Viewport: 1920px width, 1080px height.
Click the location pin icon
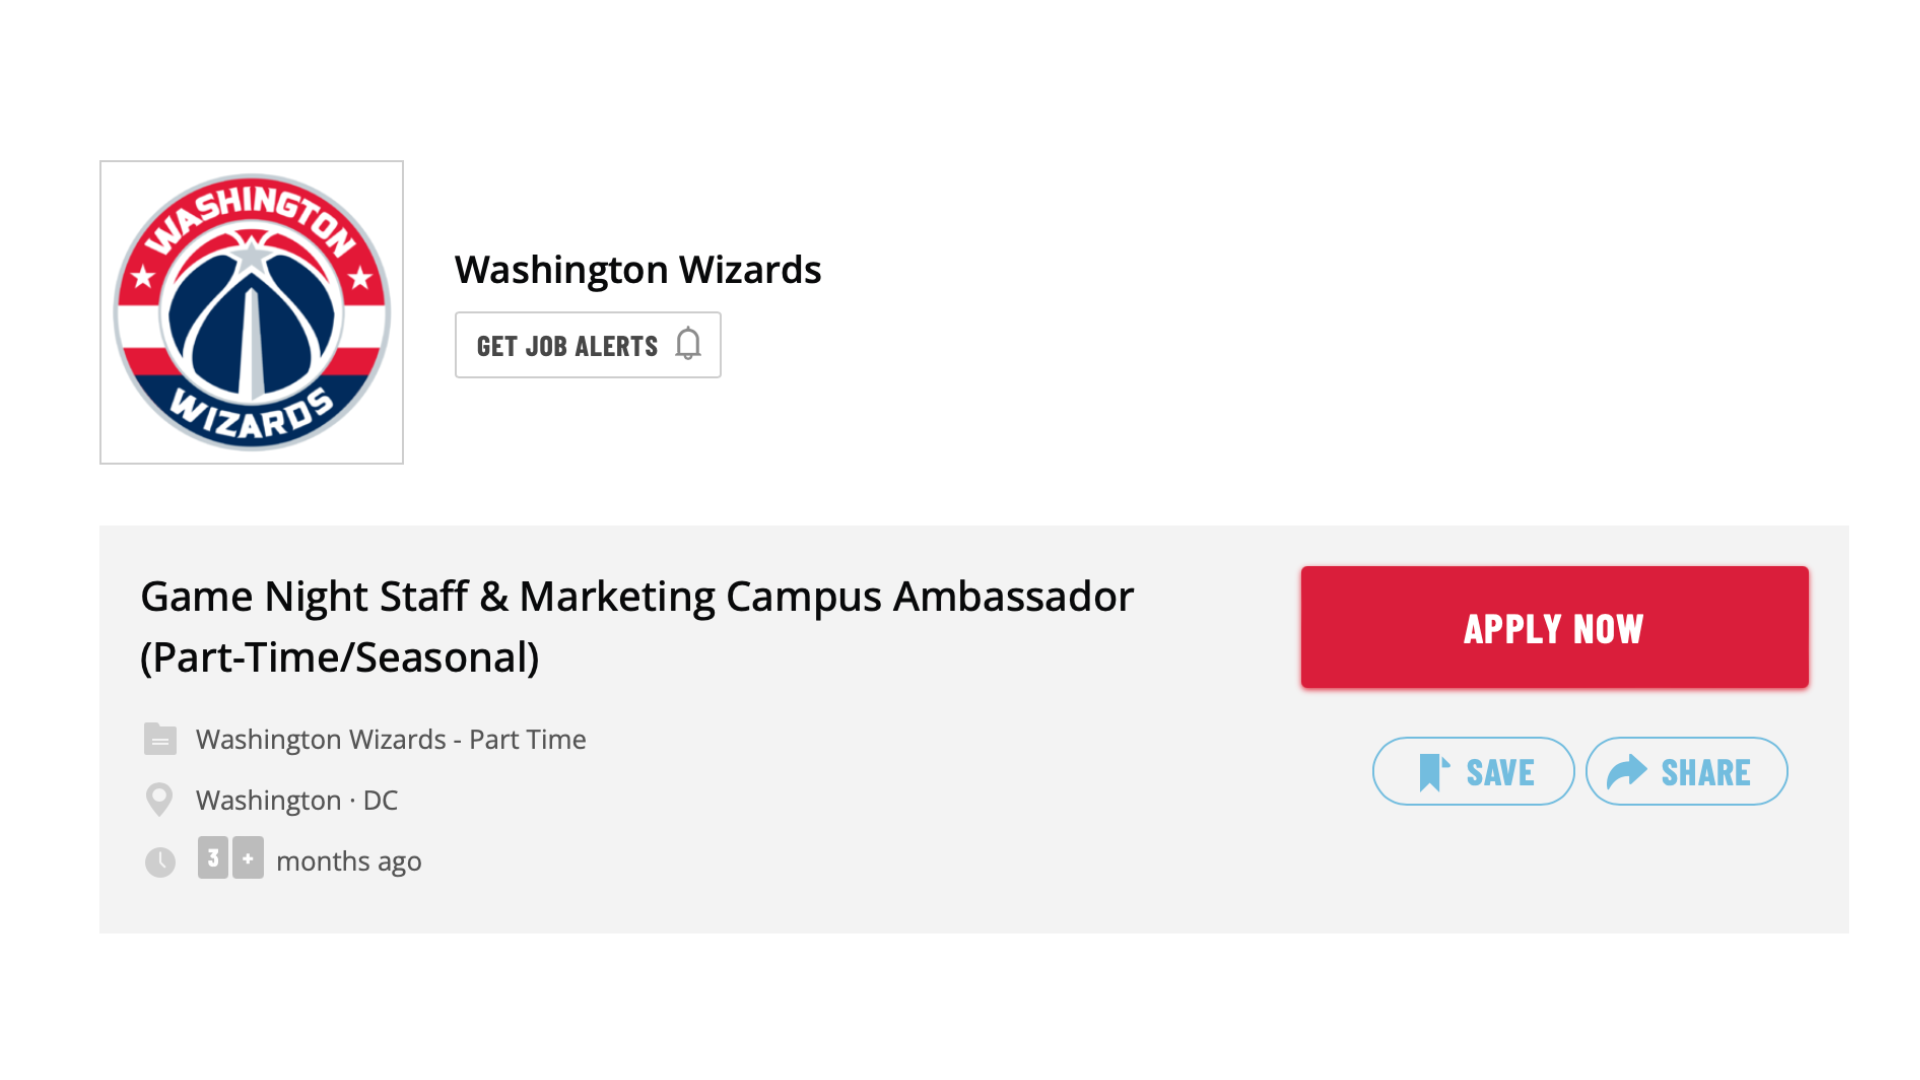pos(159,800)
